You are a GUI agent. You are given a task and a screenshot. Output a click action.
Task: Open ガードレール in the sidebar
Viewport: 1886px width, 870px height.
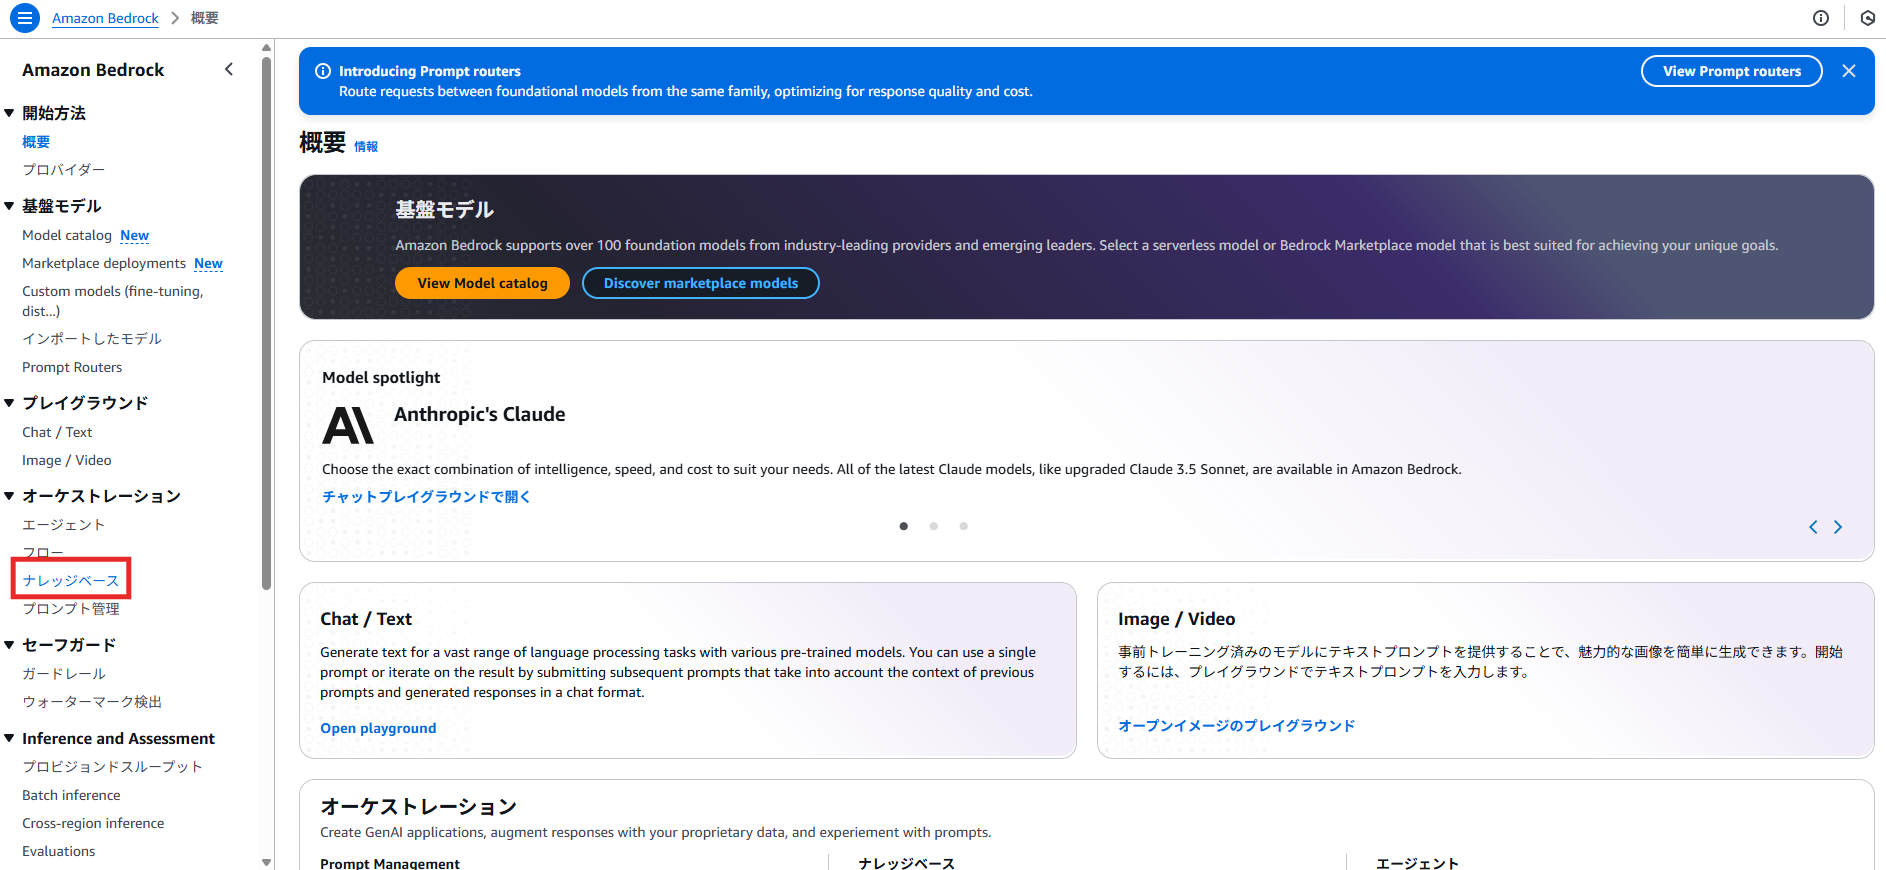[64, 674]
